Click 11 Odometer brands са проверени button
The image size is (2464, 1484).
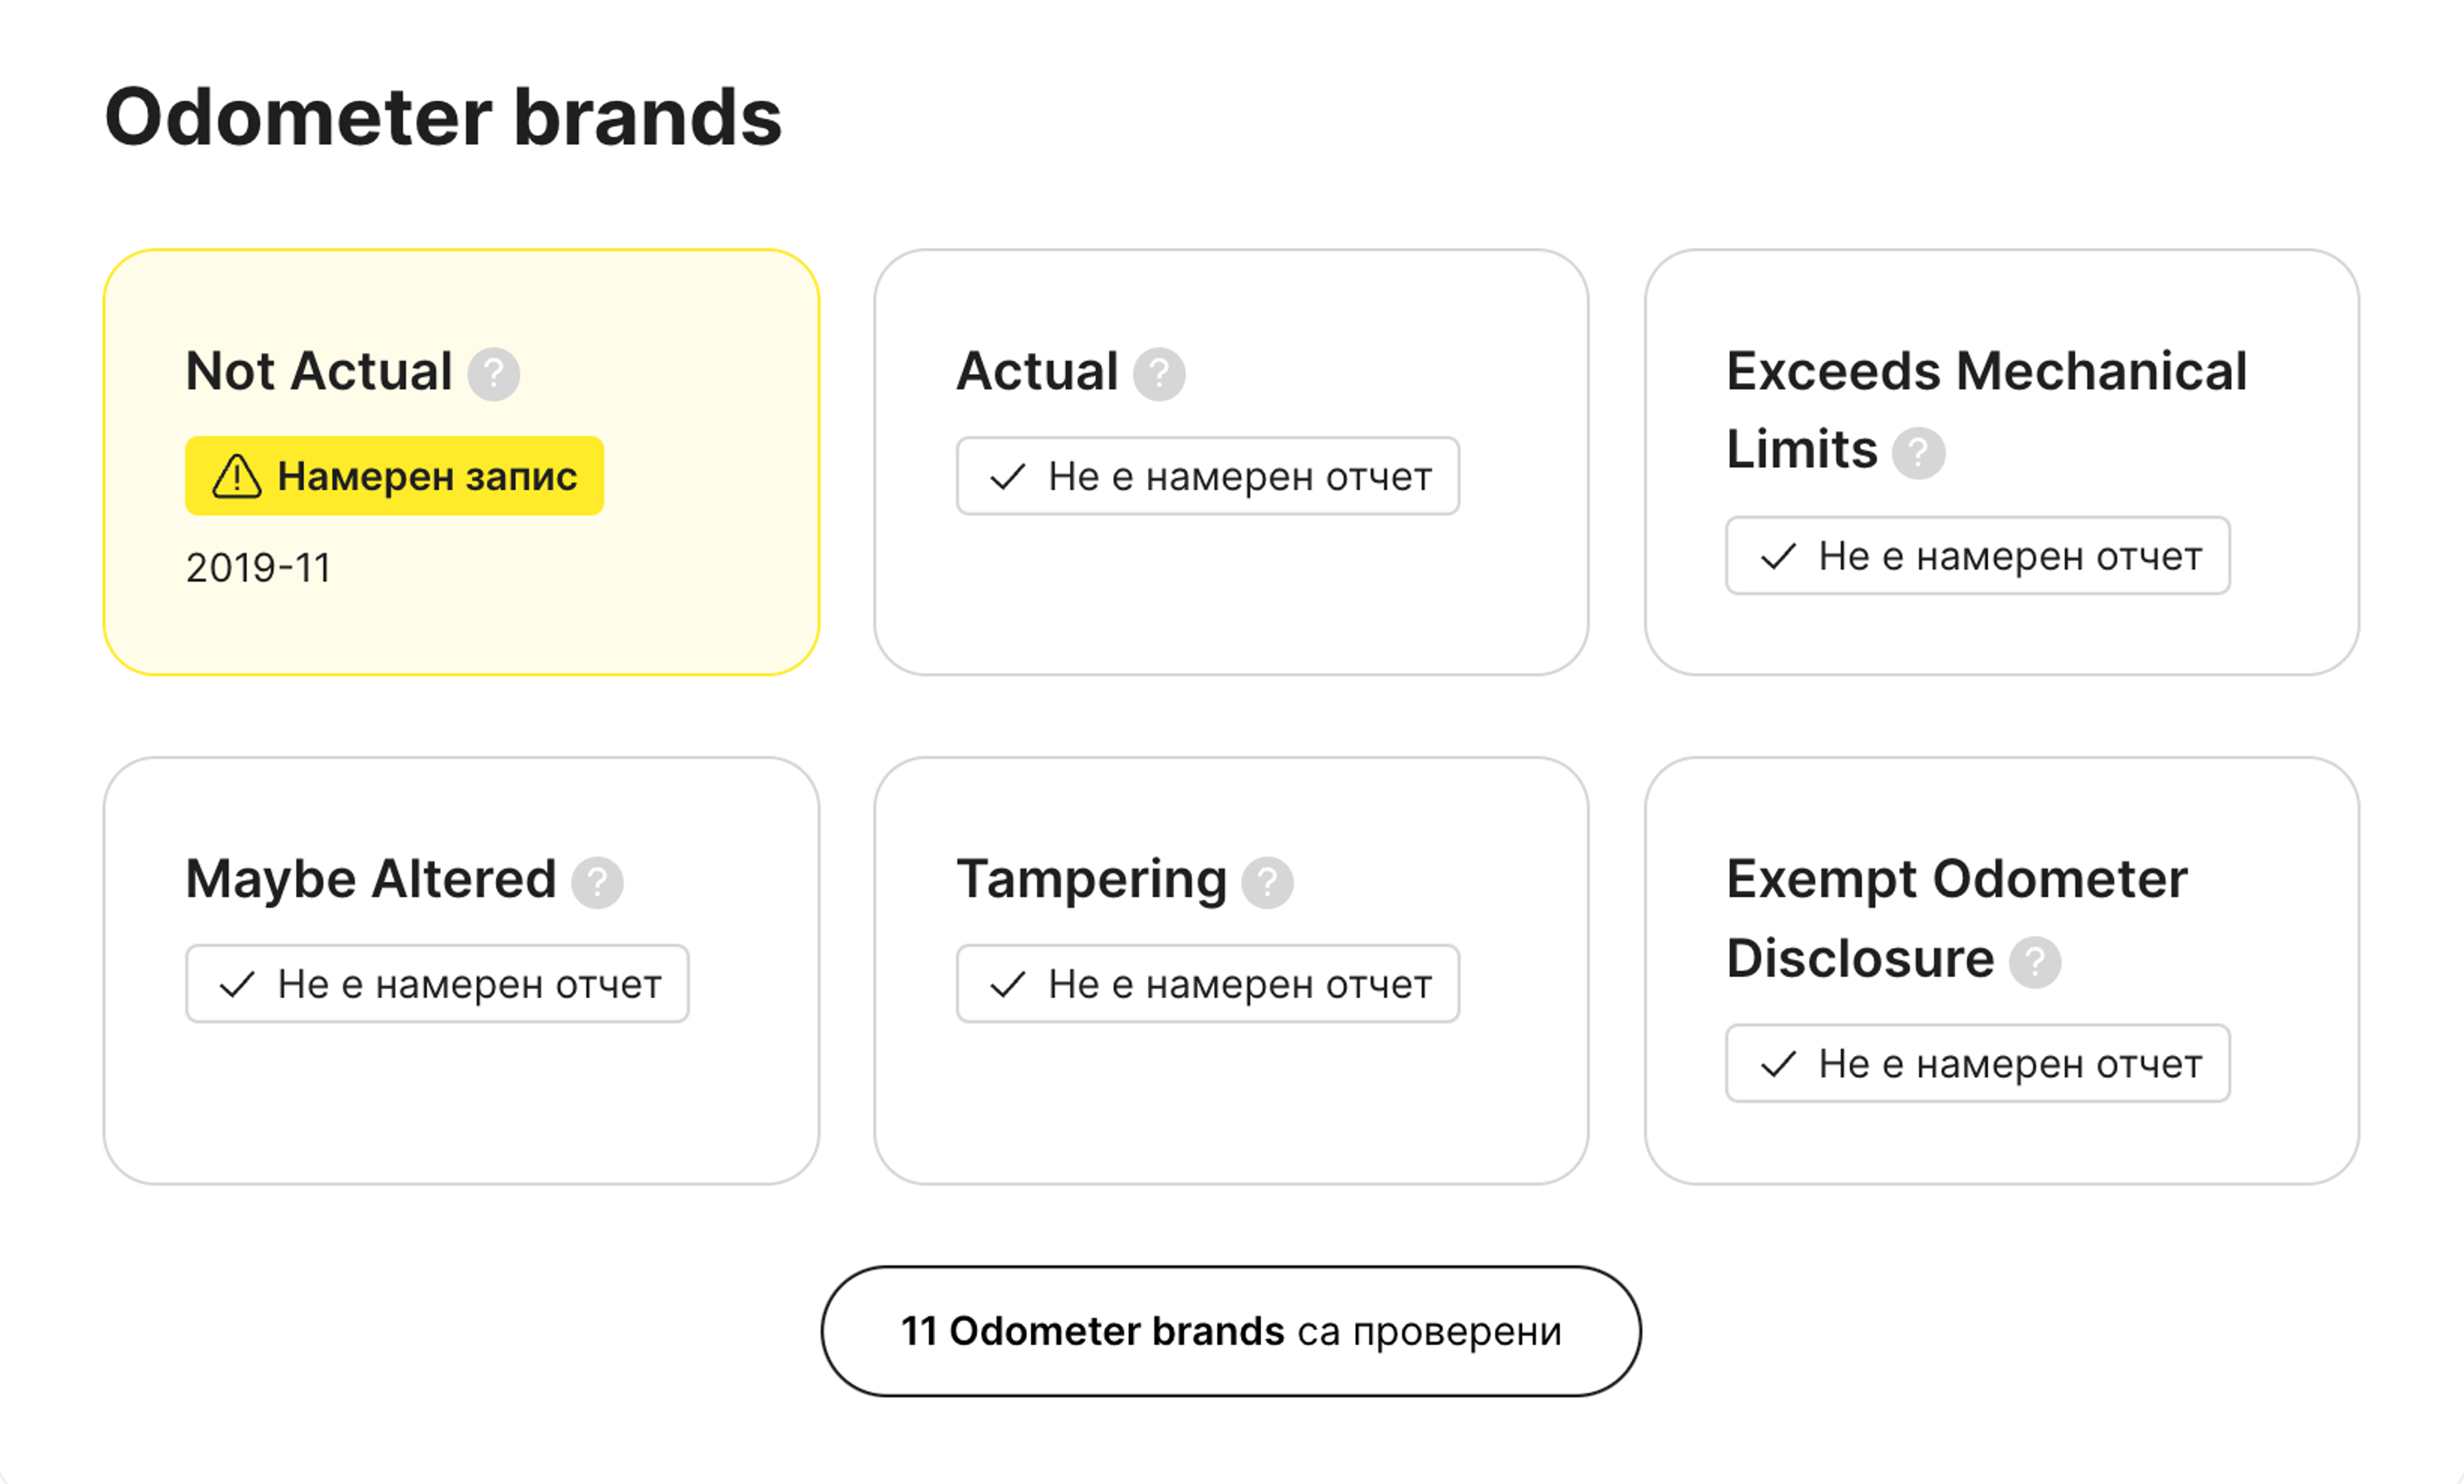(1230, 1331)
